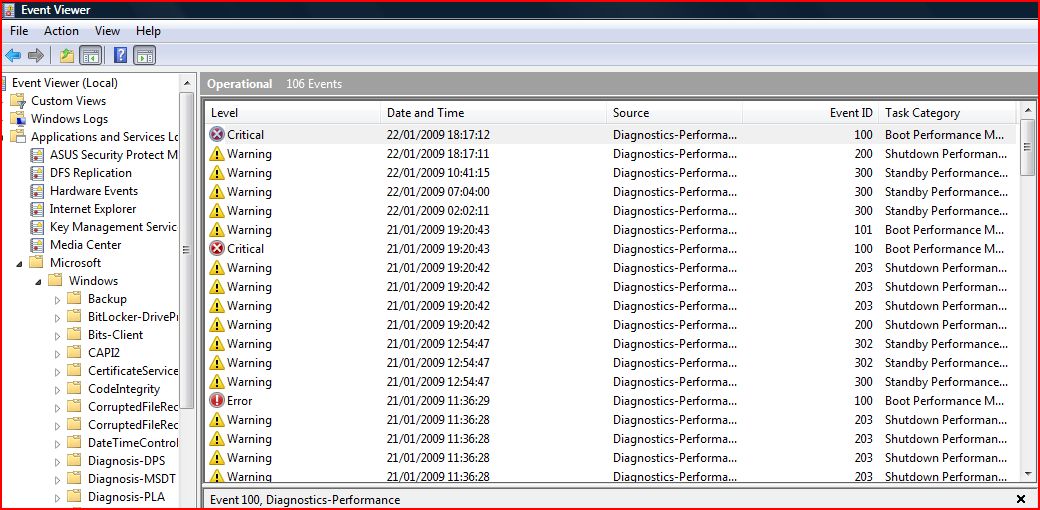
Task: Select Event Viewer (Local) root node
Action: pos(64,83)
